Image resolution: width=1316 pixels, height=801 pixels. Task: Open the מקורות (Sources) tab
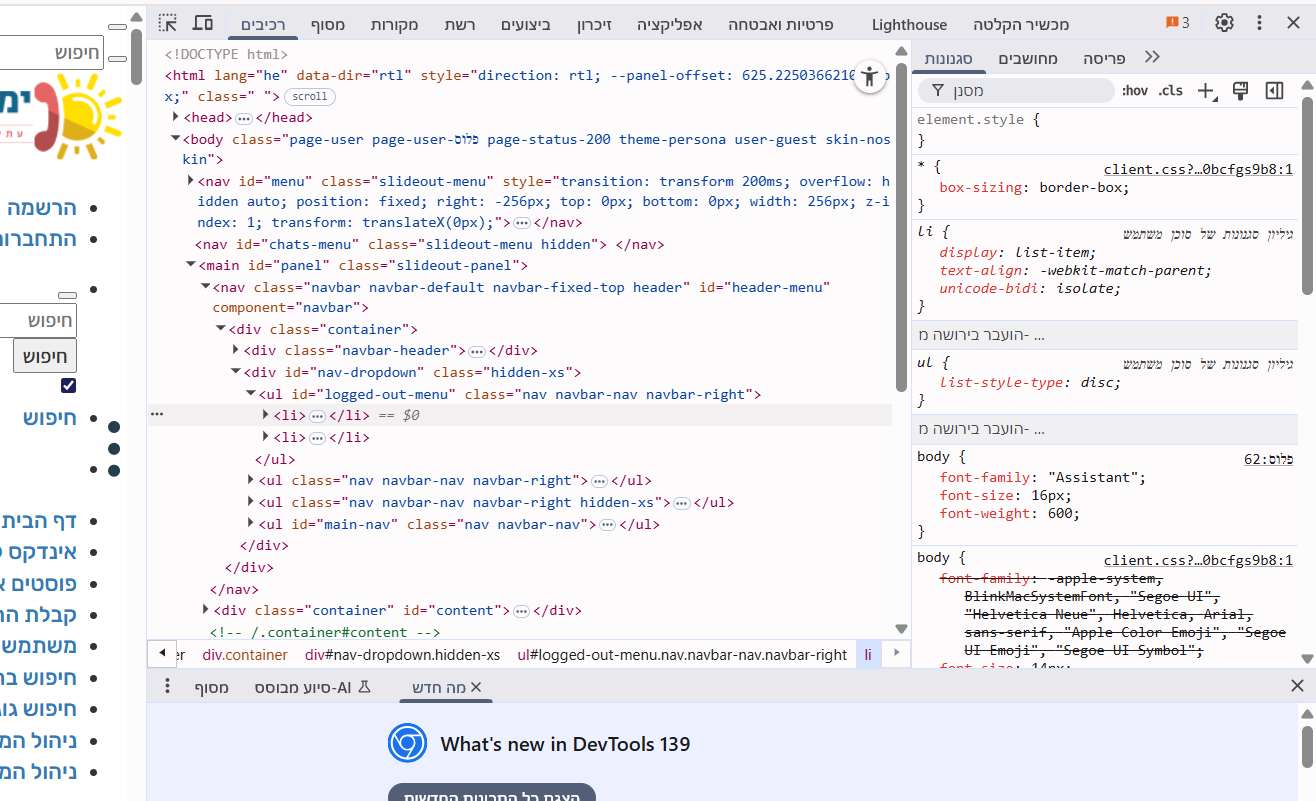click(x=395, y=24)
